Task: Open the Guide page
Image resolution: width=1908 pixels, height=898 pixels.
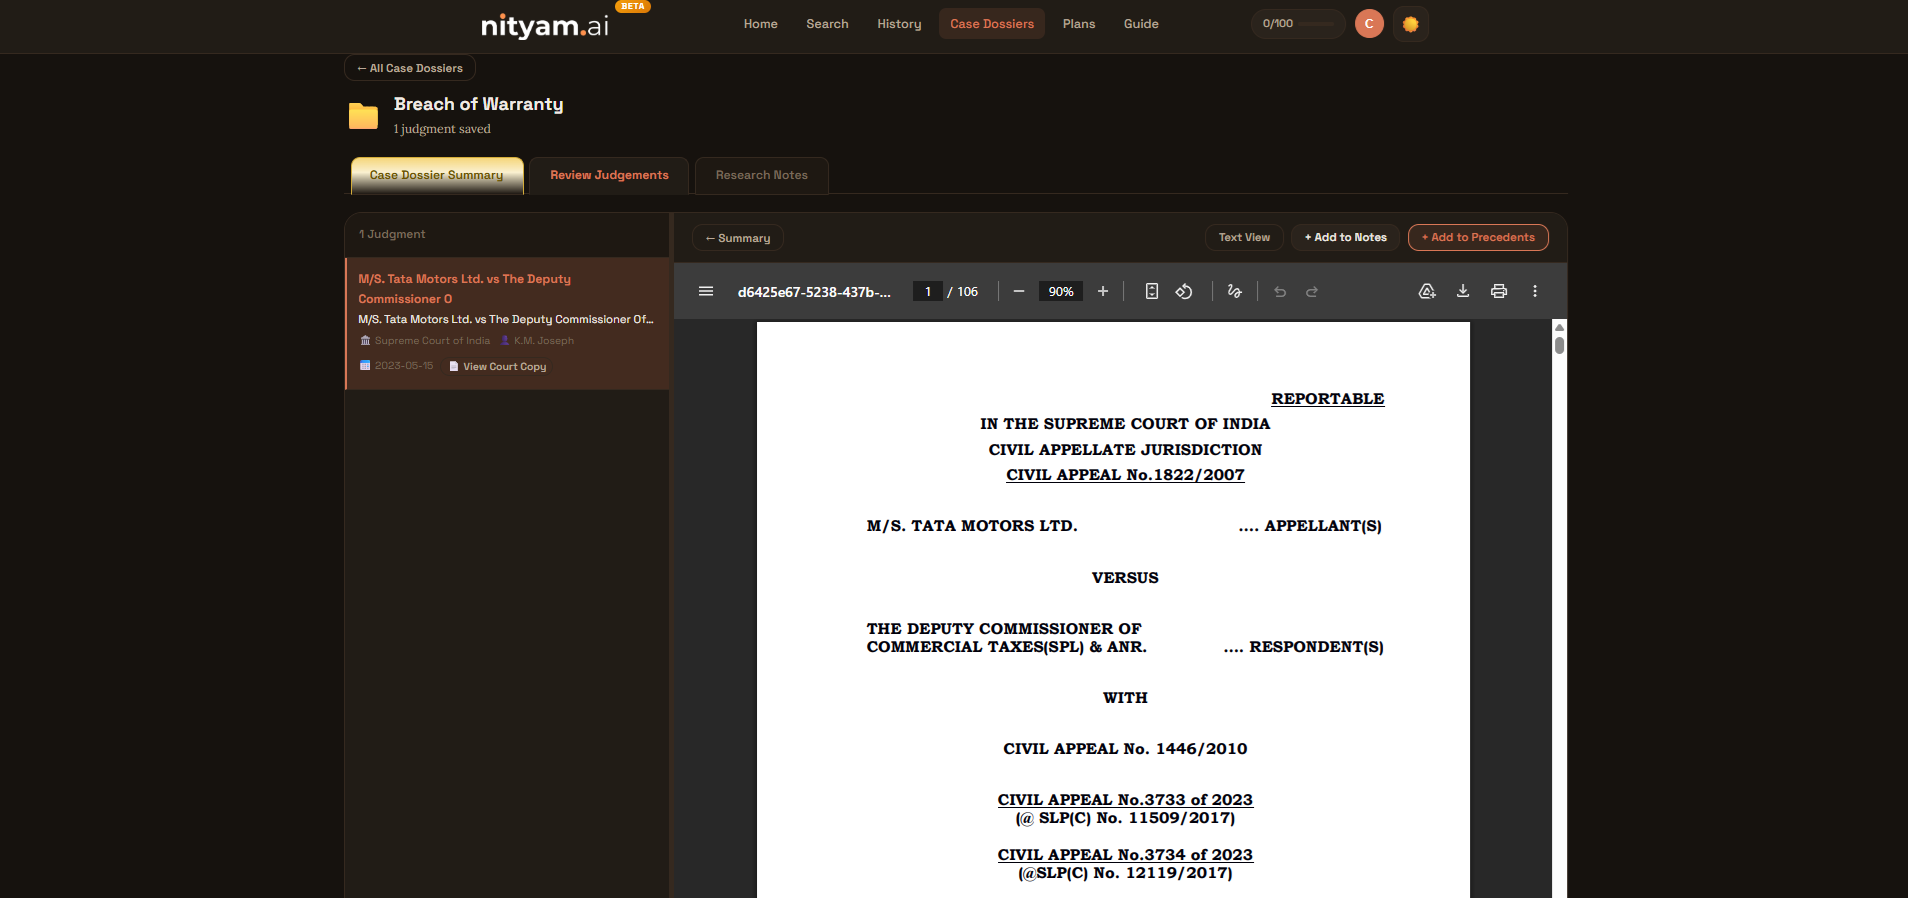Action: pos(1141,24)
